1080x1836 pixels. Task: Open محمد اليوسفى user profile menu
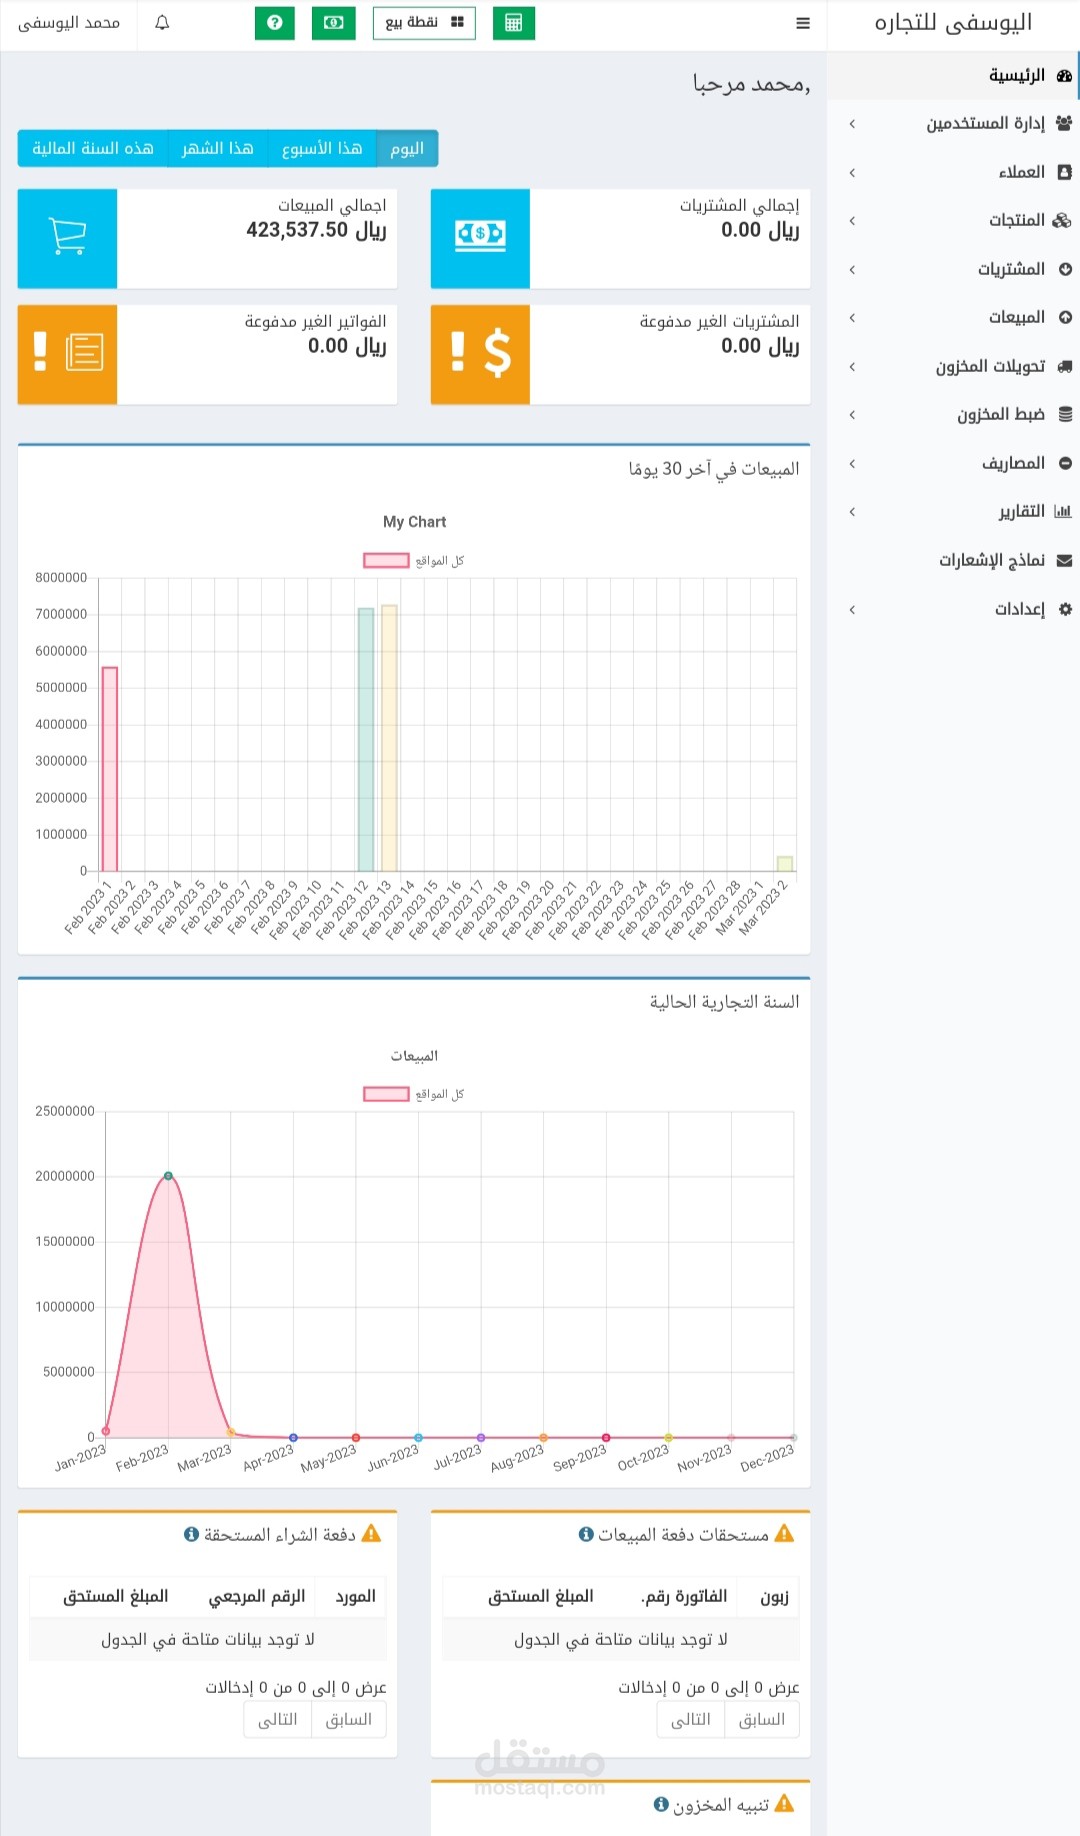coord(69,23)
